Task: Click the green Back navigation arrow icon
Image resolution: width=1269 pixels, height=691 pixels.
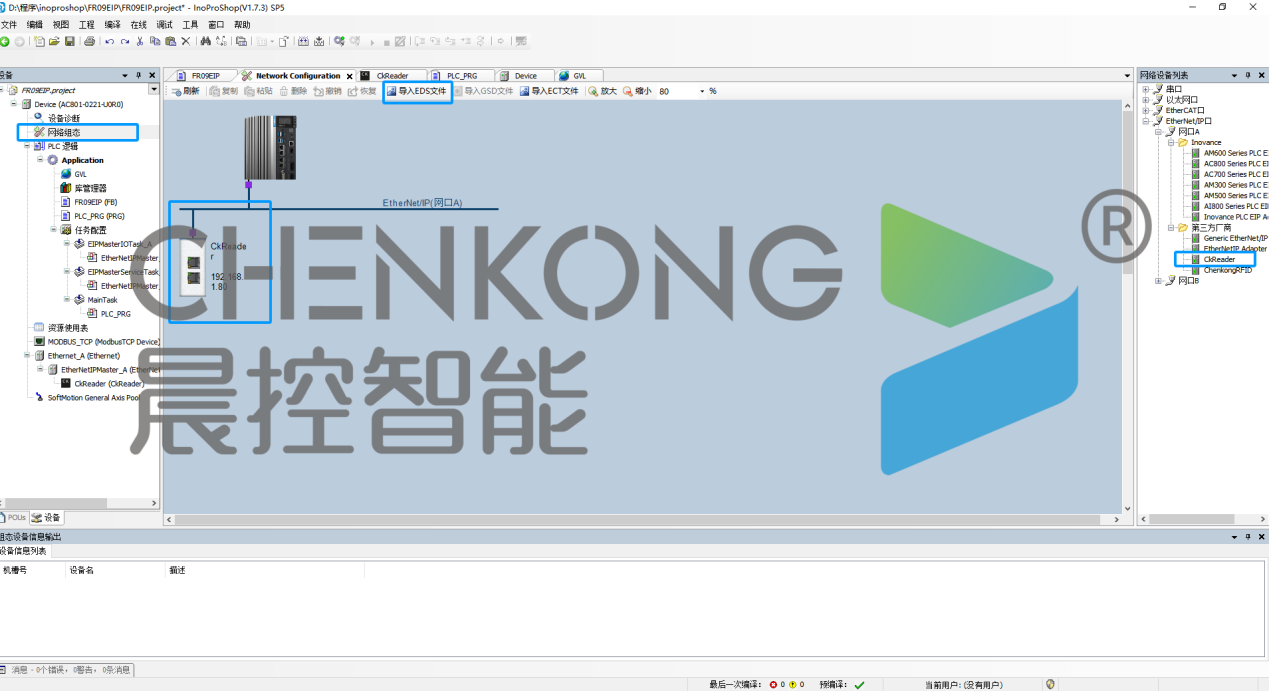Action: (5, 41)
